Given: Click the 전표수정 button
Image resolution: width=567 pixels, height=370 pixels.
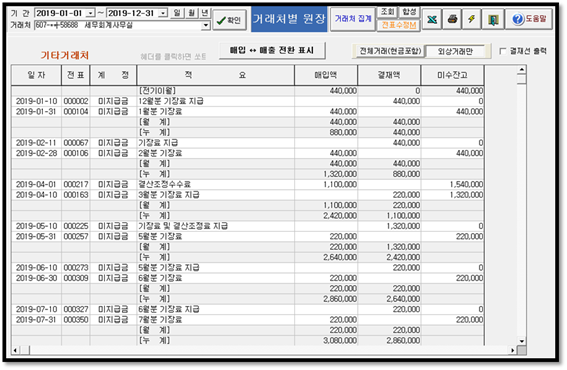Looking at the screenshot, I should tap(398, 25).
